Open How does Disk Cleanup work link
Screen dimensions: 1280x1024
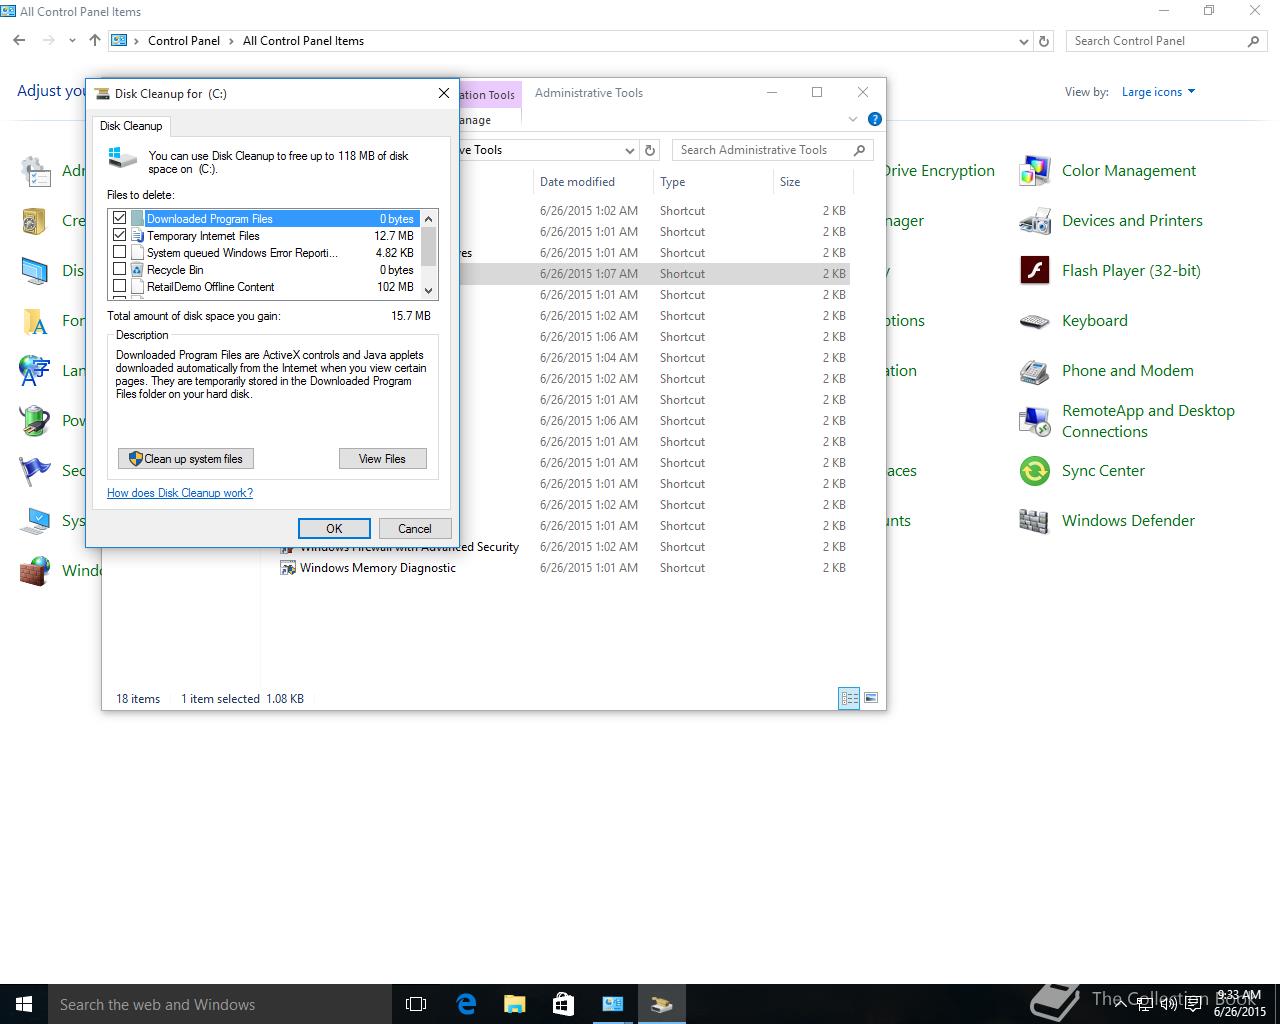[x=180, y=493]
